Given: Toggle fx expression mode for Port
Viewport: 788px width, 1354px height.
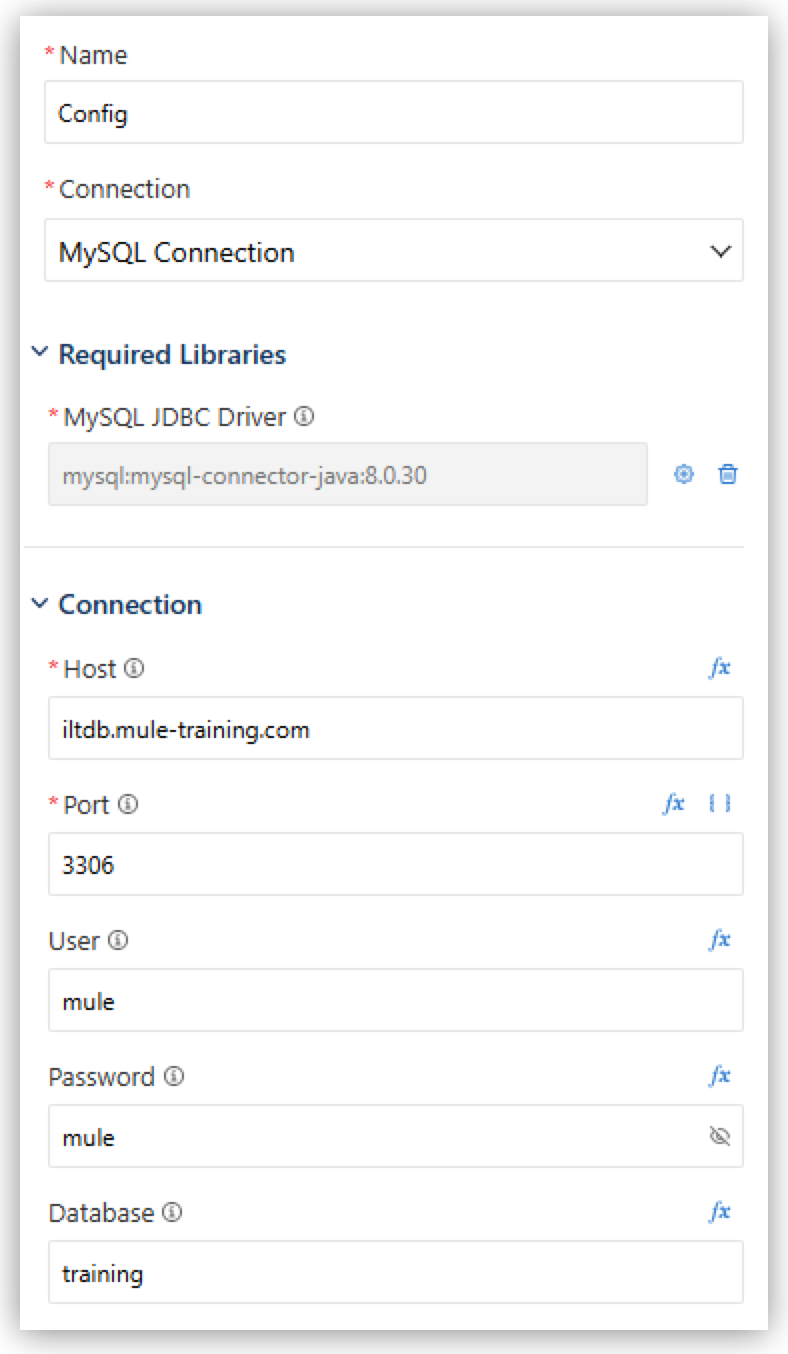Looking at the screenshot, I should 674,803.
